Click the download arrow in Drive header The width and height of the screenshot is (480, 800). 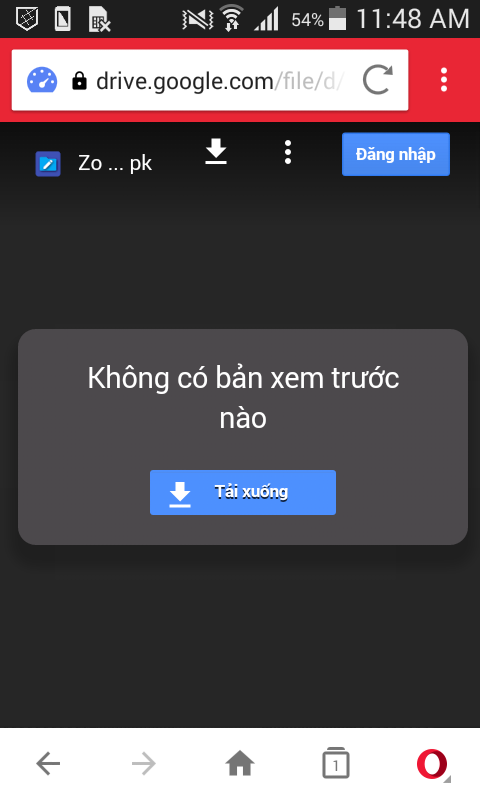tap(216, 152)
